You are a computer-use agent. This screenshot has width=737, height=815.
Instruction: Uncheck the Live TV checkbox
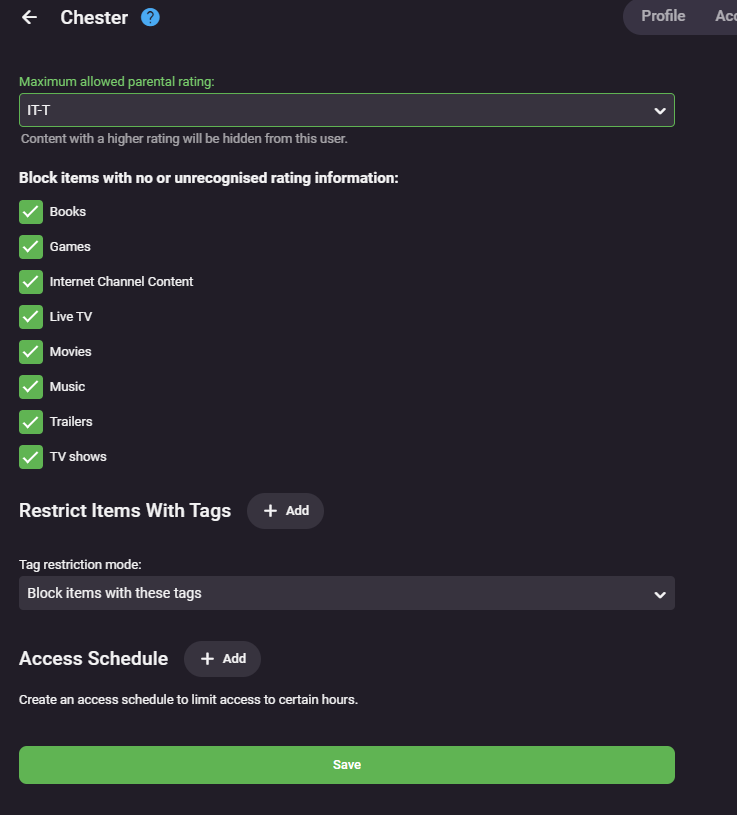click(31, 317)
